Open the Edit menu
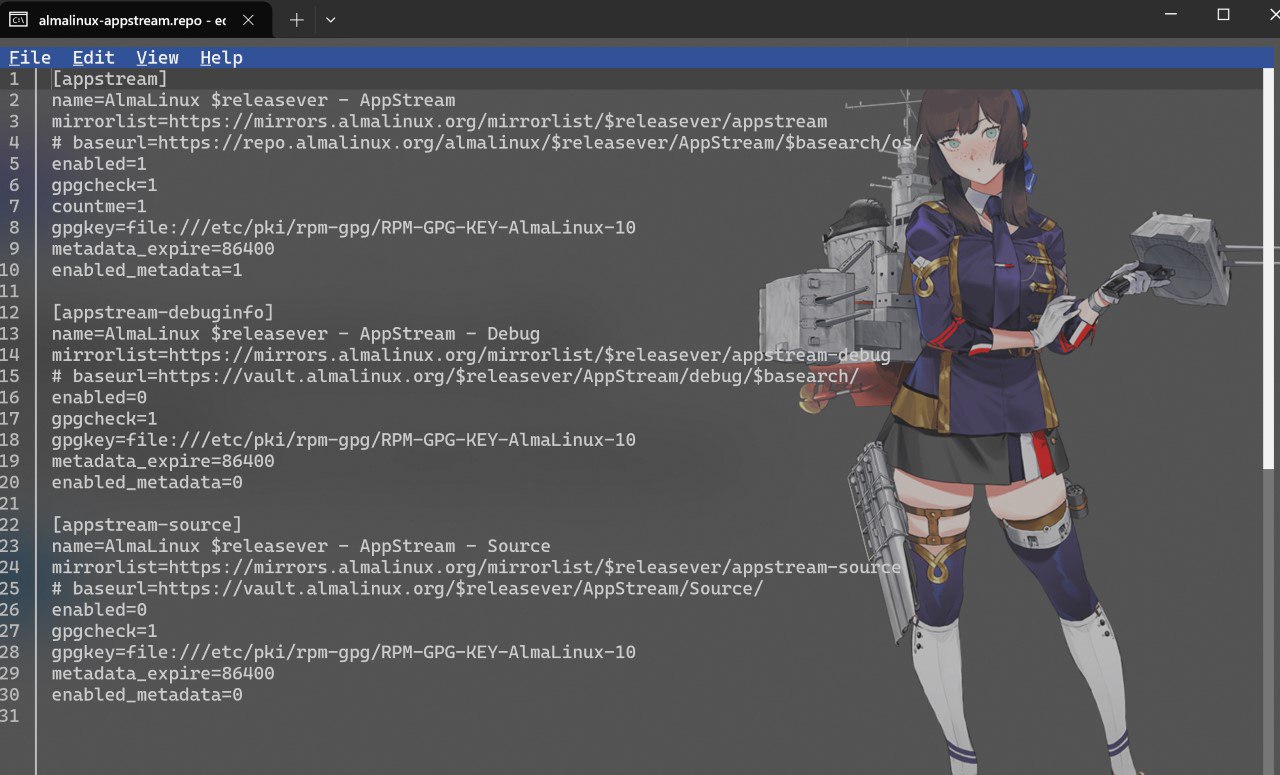This screenshot has width=1280, height=775. coord(93,58)
